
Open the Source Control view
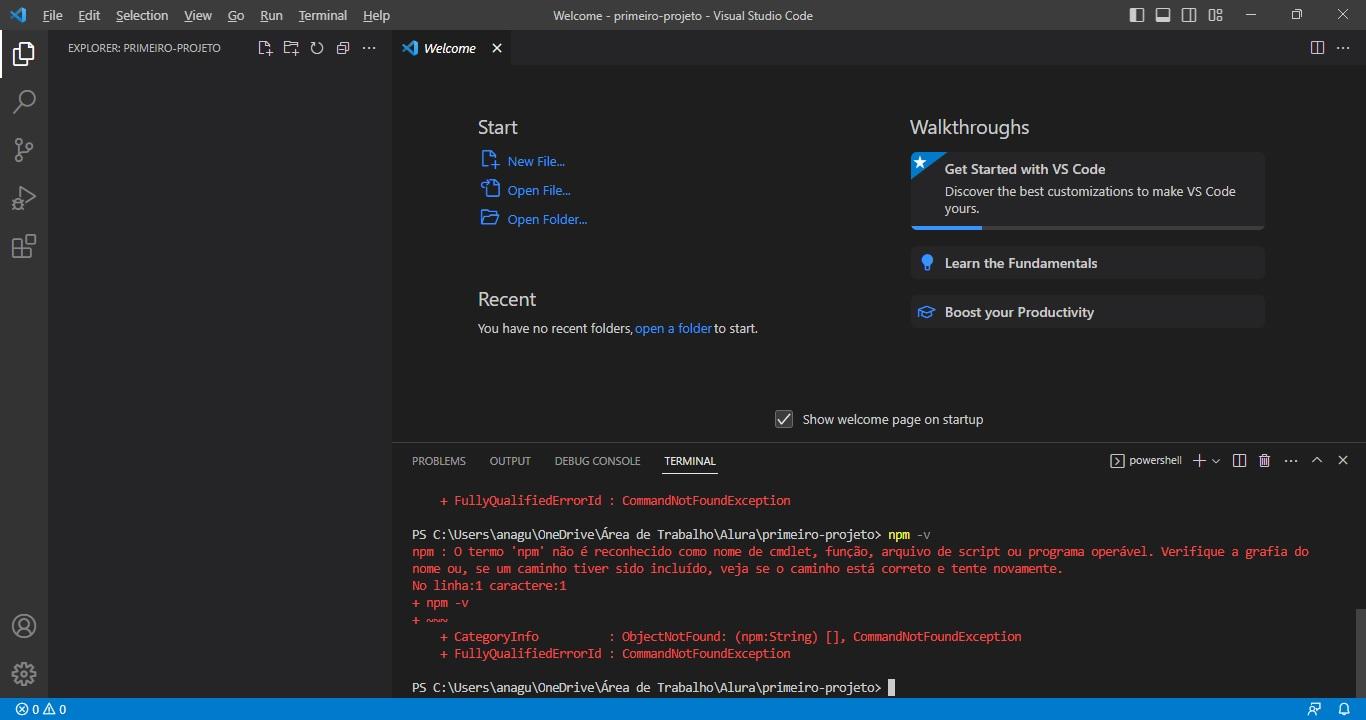pos(24,150)
